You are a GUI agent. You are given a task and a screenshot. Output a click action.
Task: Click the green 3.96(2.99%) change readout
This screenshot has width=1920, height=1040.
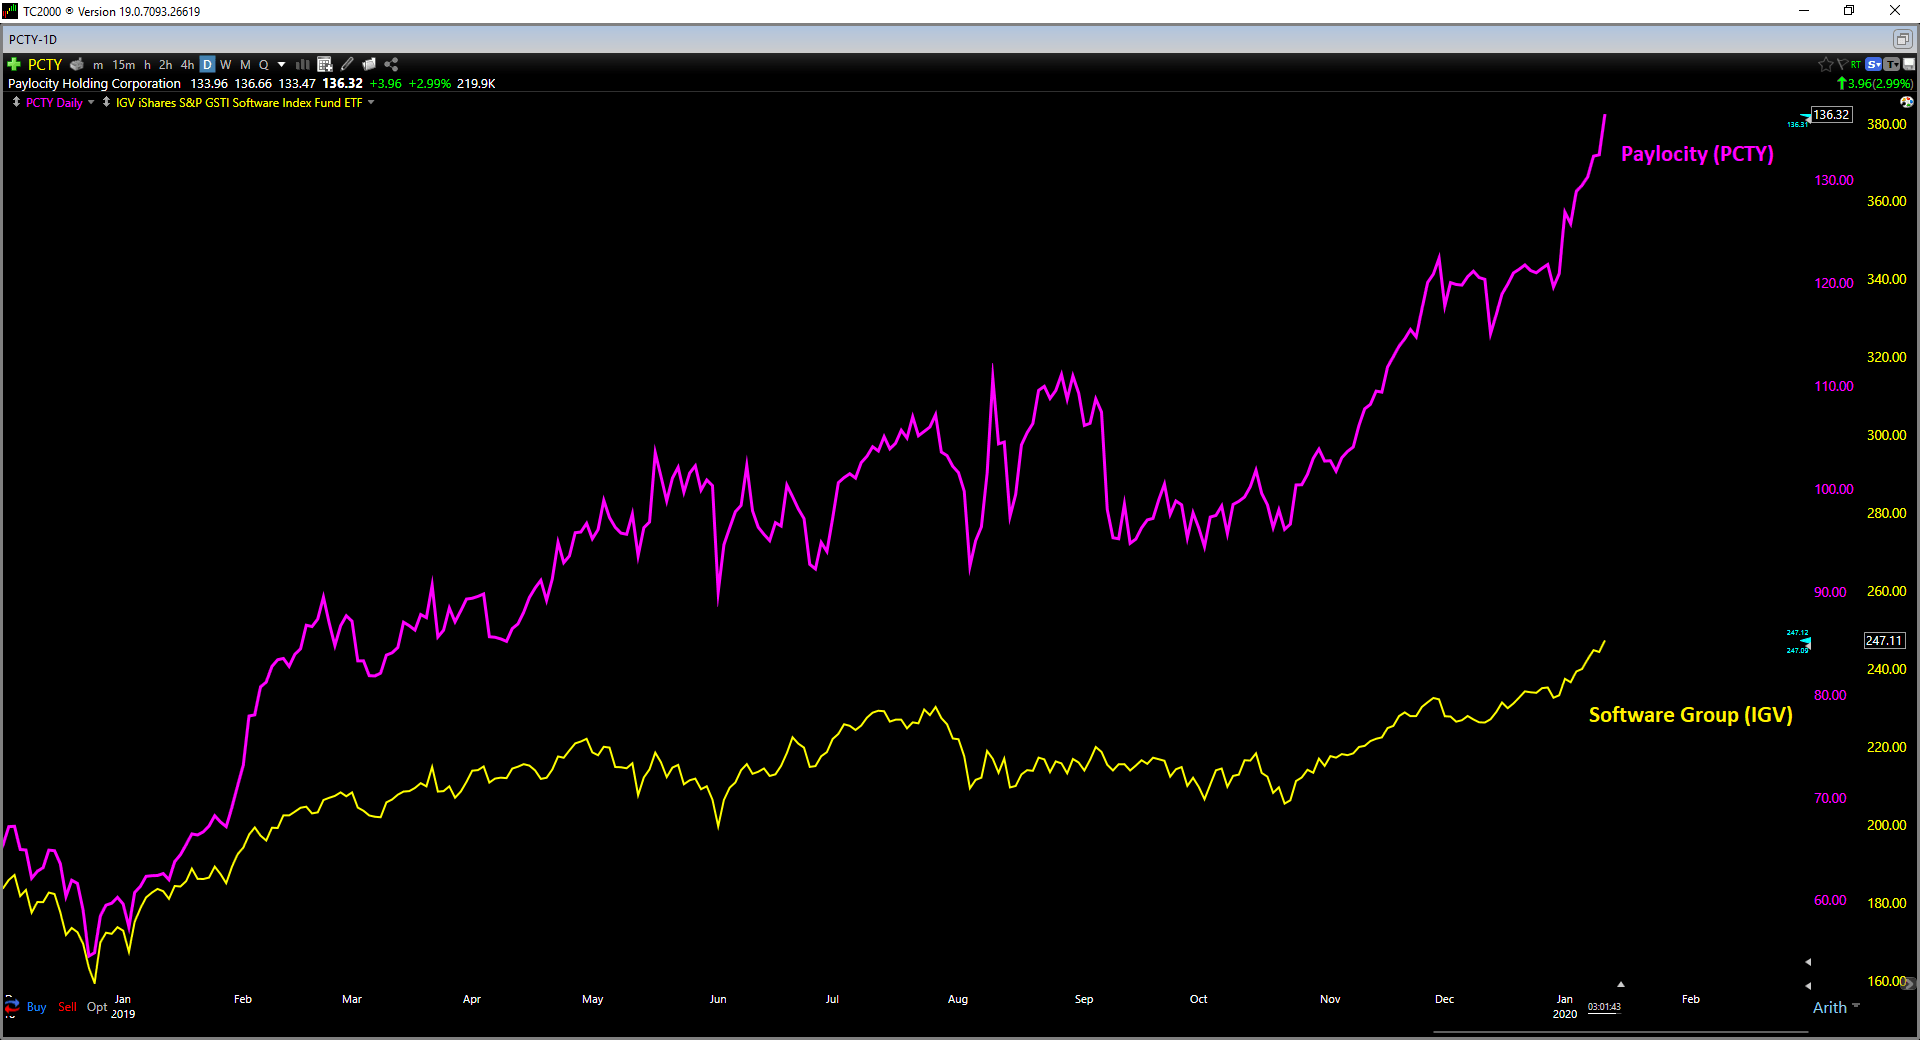pyautogui.click(x=1876, y=84)
